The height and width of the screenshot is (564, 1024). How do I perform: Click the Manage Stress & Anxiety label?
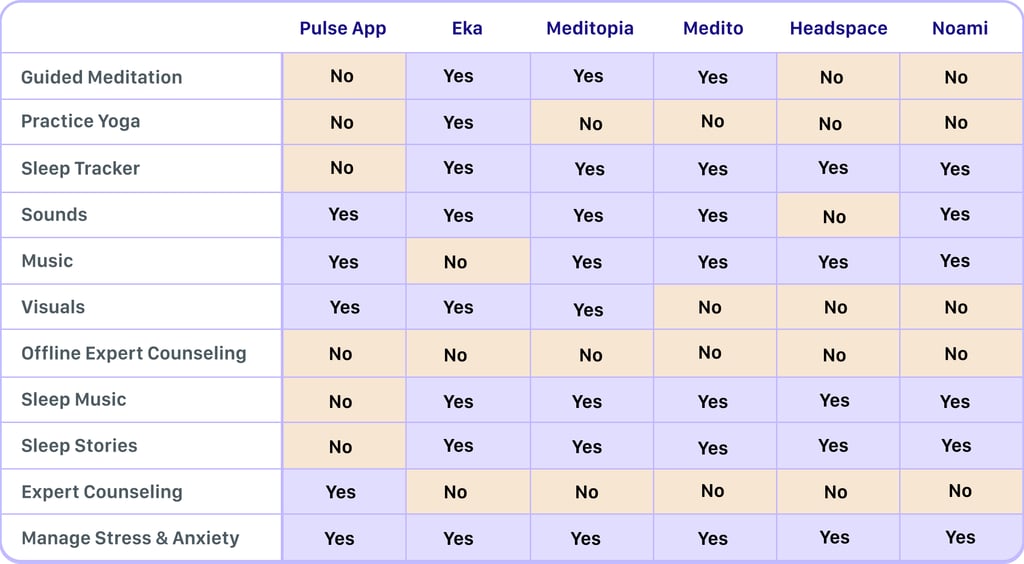[x=130, y=538]
